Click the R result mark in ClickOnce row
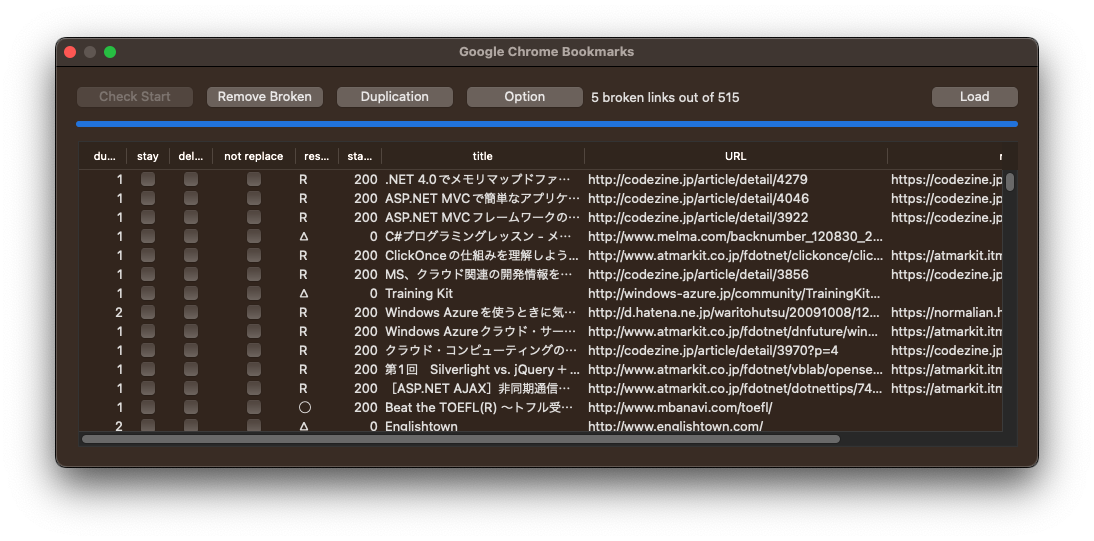 point(303,256)
